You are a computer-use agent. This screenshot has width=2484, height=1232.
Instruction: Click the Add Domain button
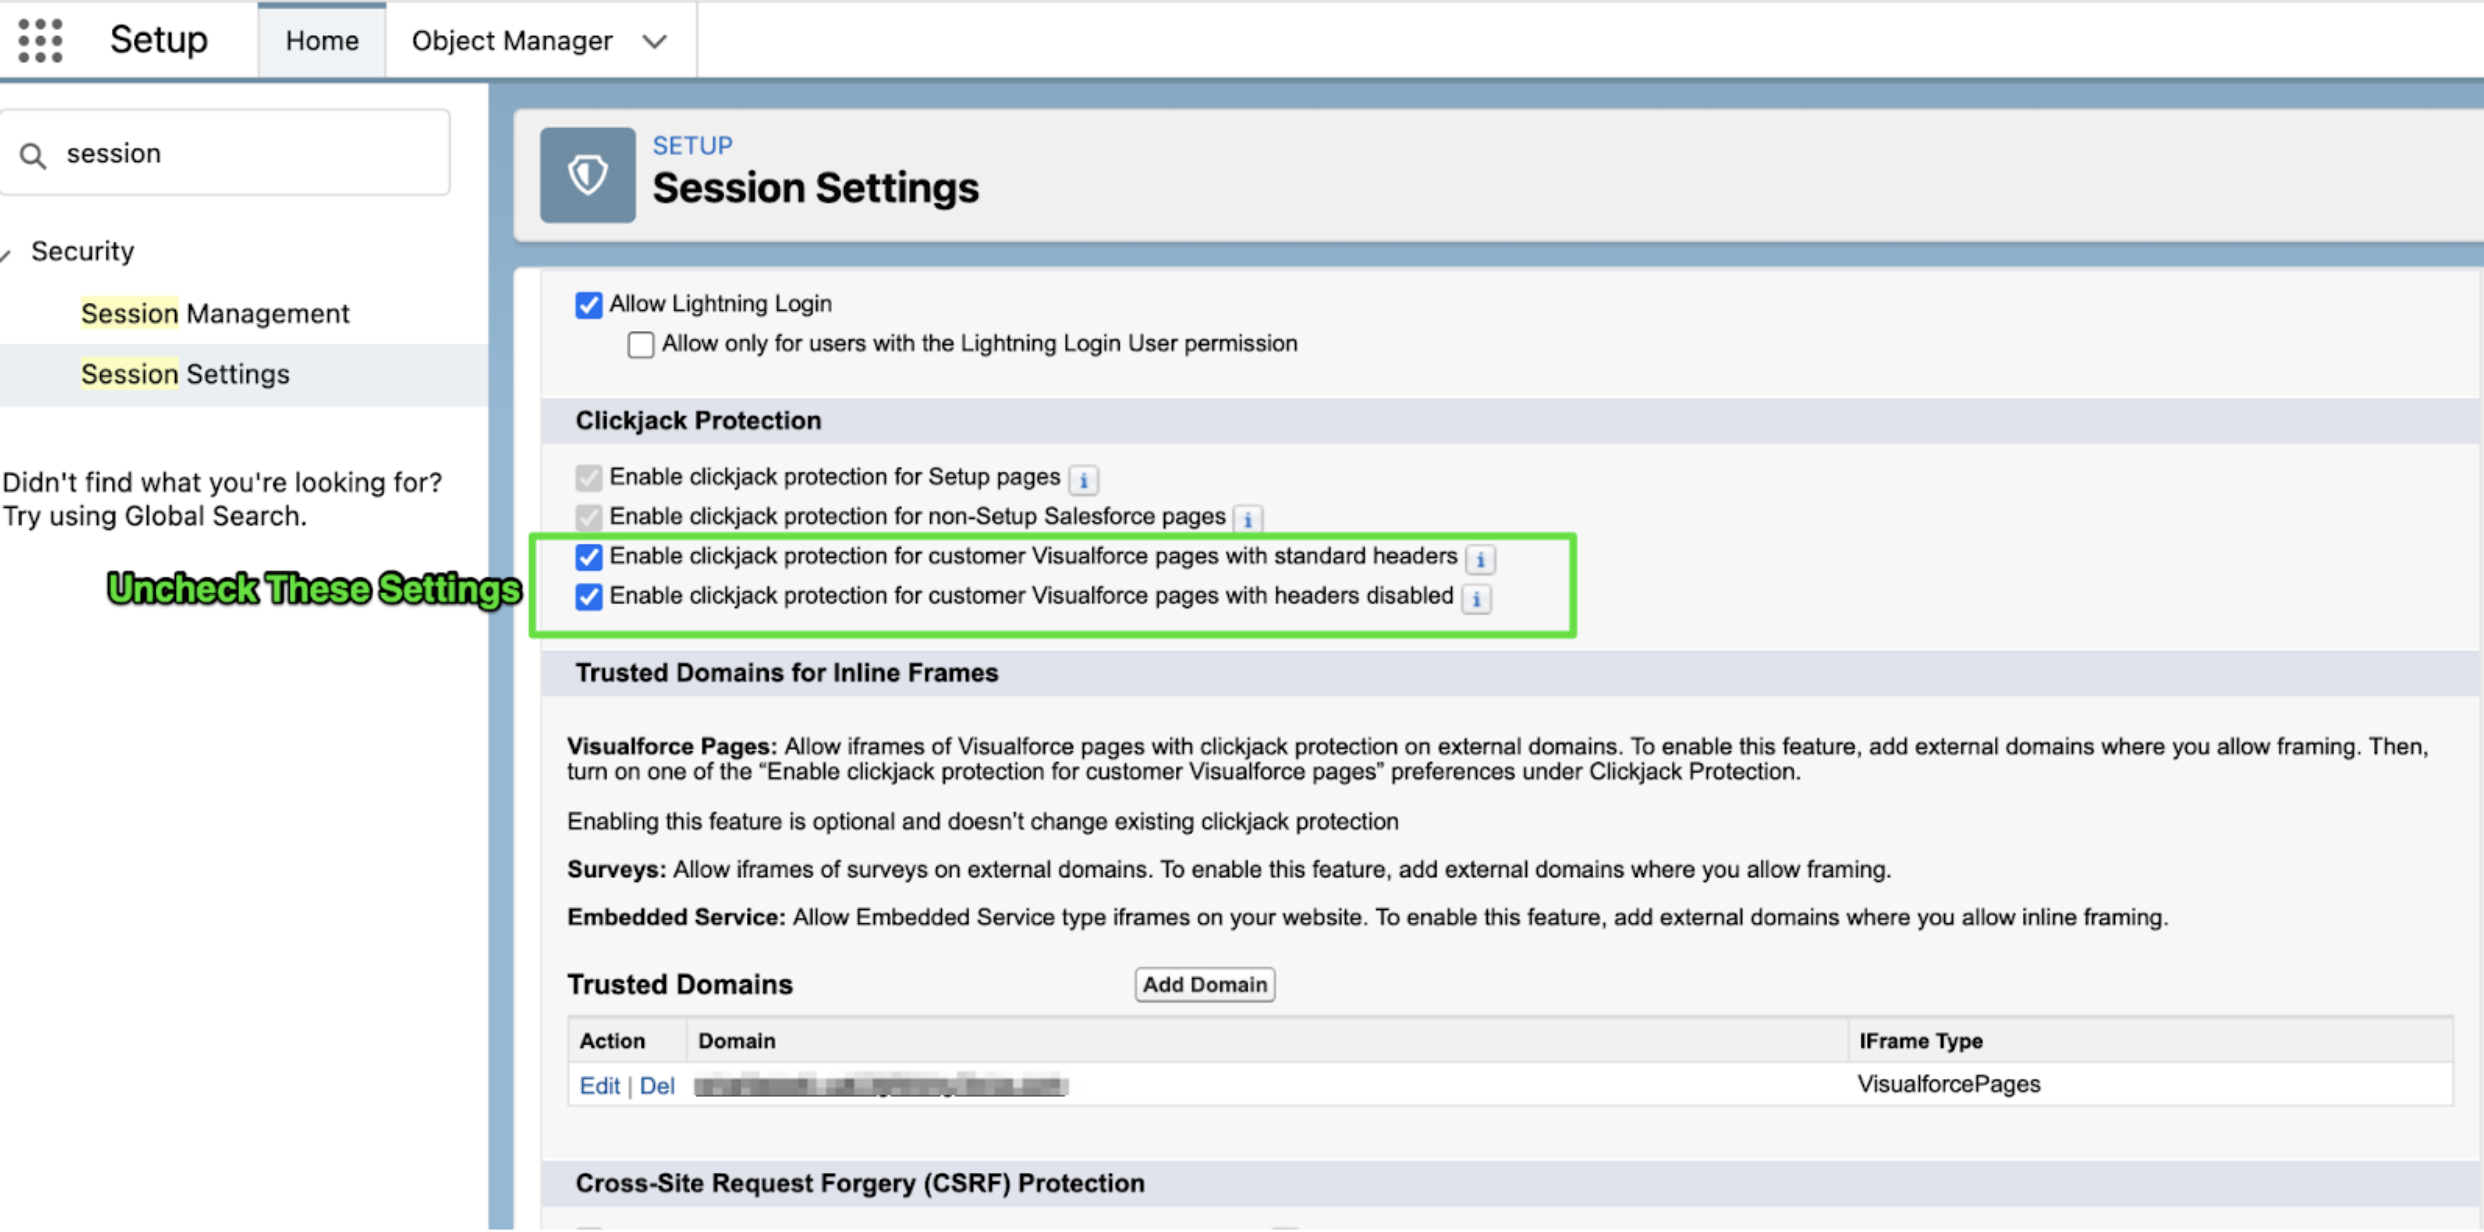1204,985
